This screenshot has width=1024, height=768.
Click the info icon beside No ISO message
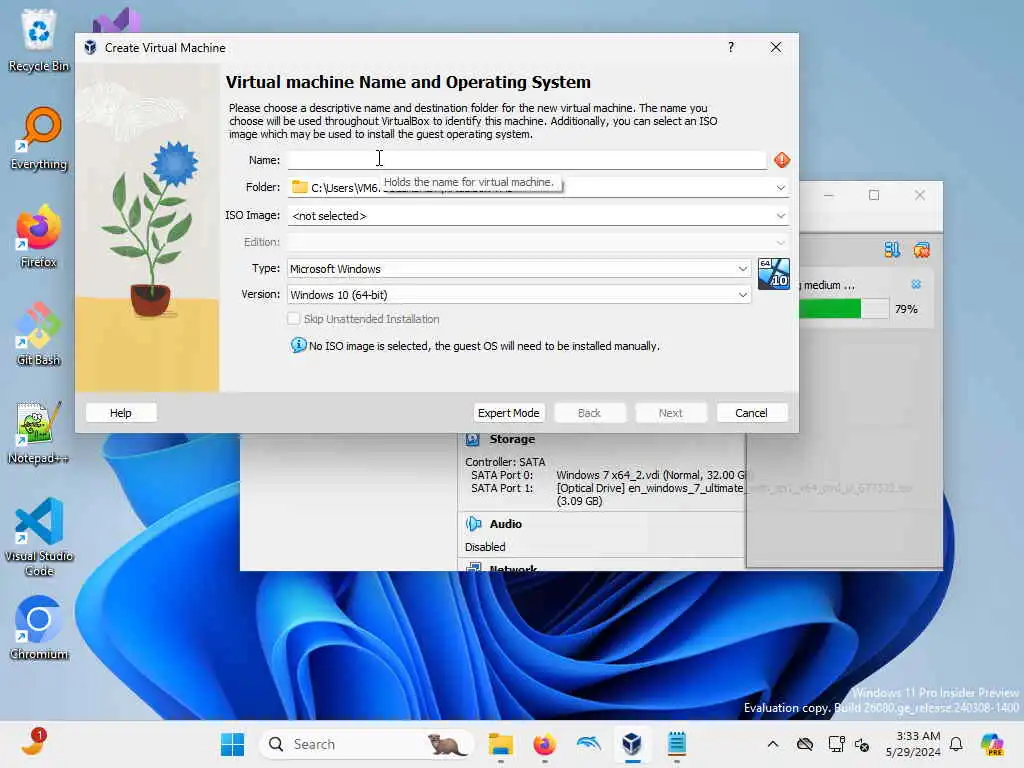[298, 345]
